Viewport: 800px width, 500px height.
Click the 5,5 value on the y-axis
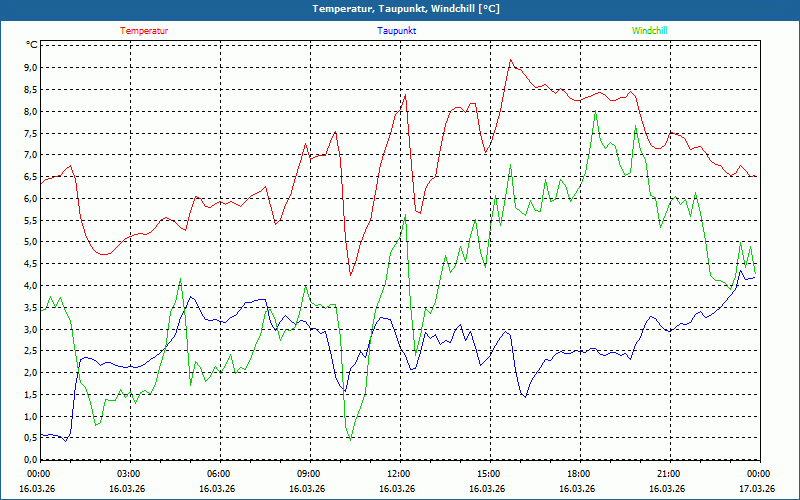click(x=30, y=220)
